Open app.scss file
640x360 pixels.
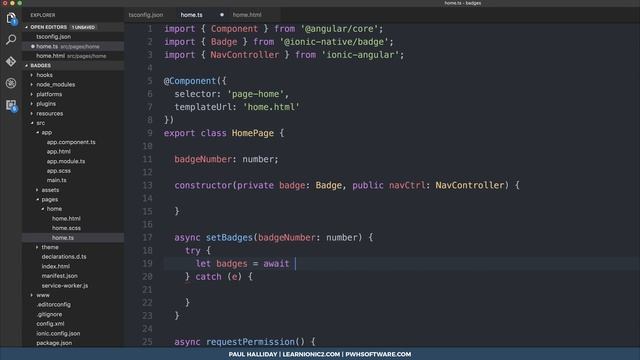(x=58, y=171)
